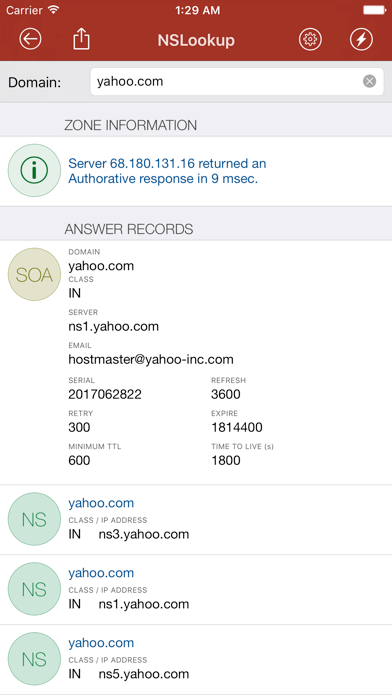This screenshot has height=696, width=392.
Task: Clear the domain field with X icon
Action: (369, 81)
